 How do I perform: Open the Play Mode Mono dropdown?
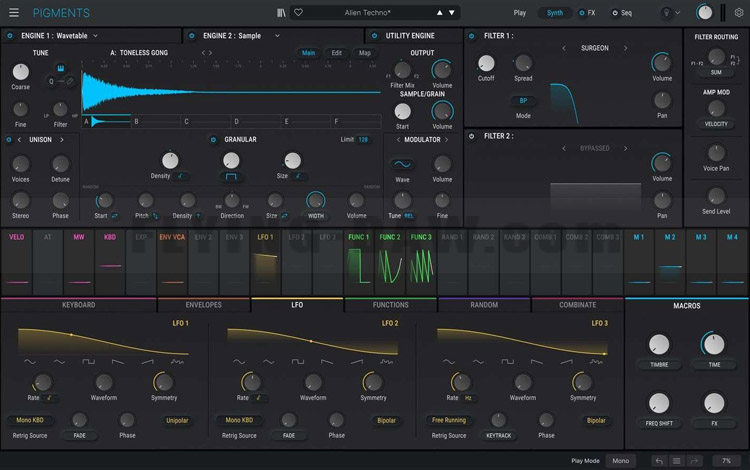click(x=621, y=460)
